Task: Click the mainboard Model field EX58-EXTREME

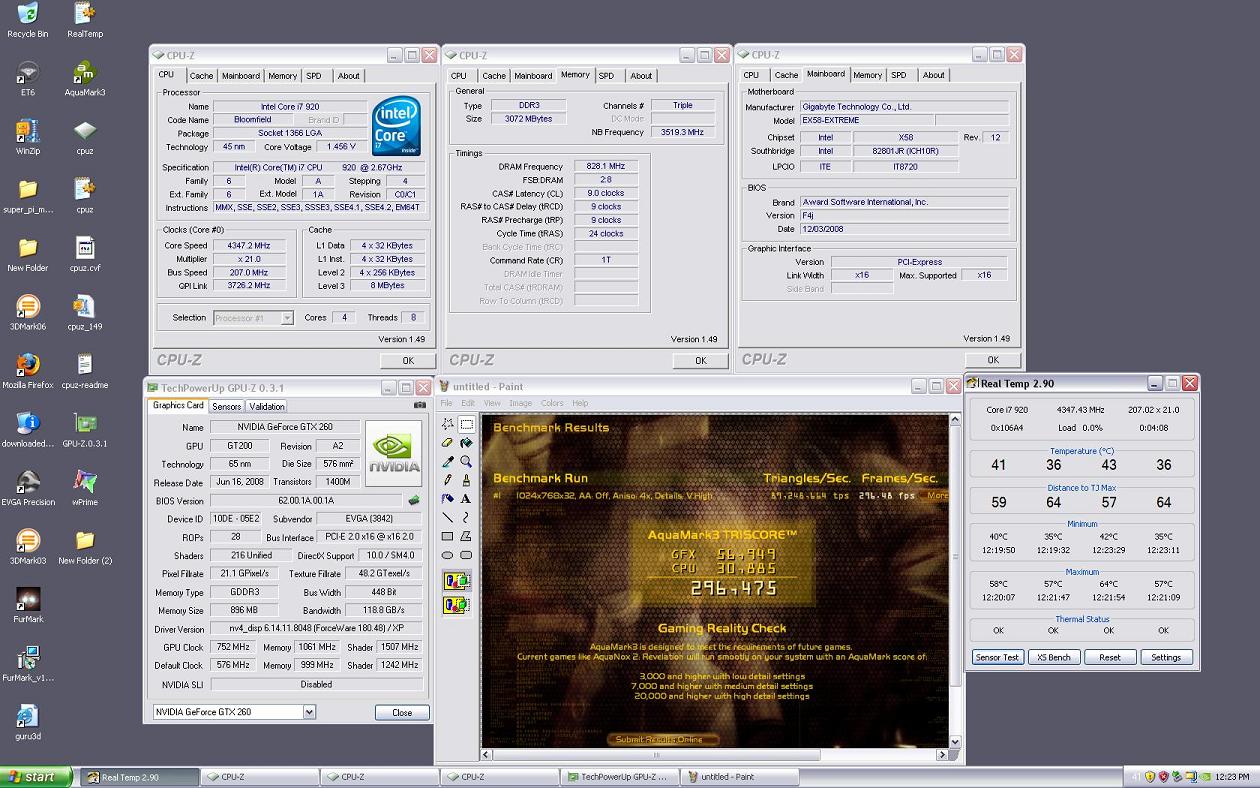Action: pos(867,120)
